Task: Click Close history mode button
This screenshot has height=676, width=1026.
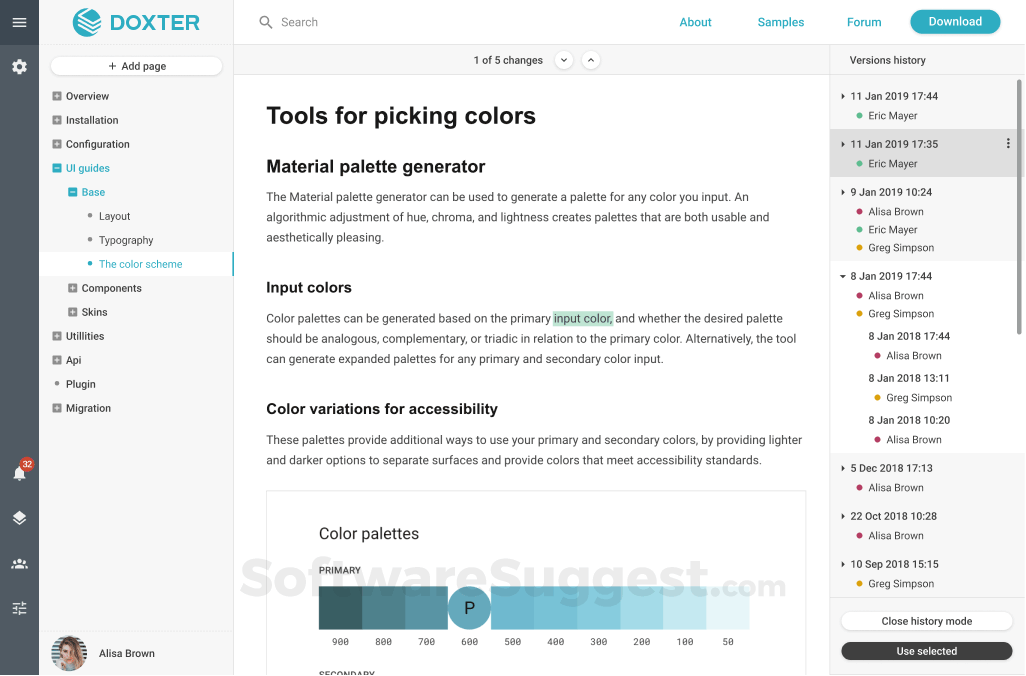Action: [926, 621]
